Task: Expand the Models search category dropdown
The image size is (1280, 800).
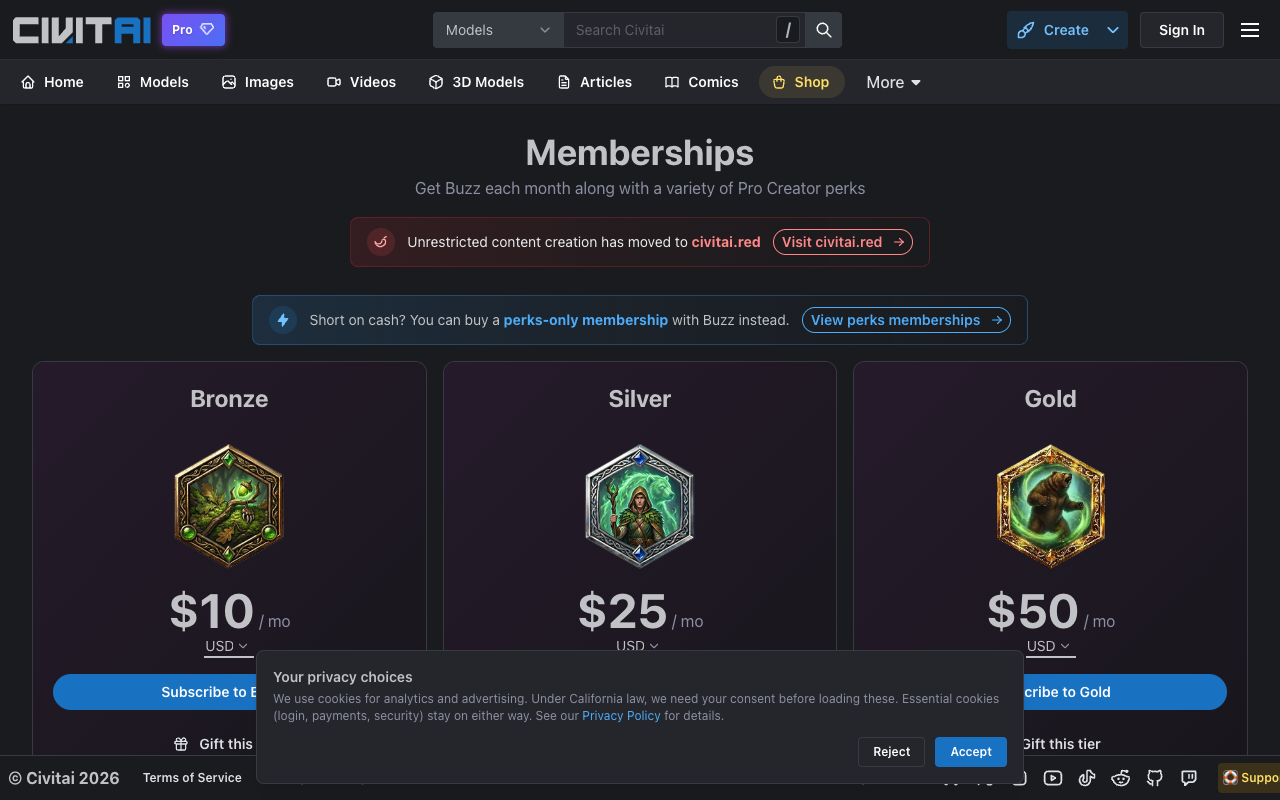Action: pos(498,30)
